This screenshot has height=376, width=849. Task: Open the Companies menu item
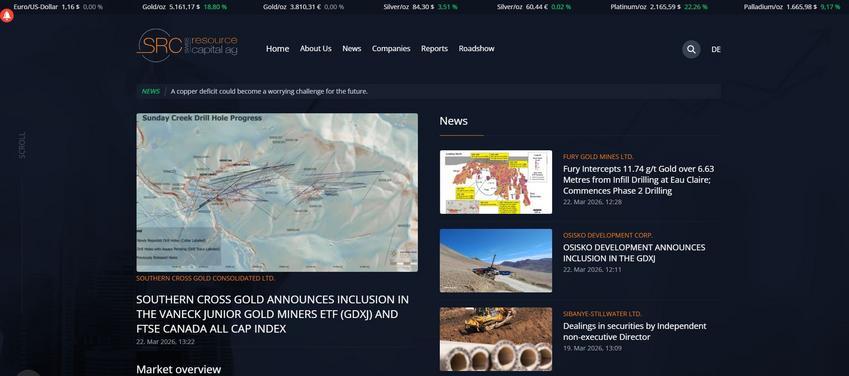[391, 49]
